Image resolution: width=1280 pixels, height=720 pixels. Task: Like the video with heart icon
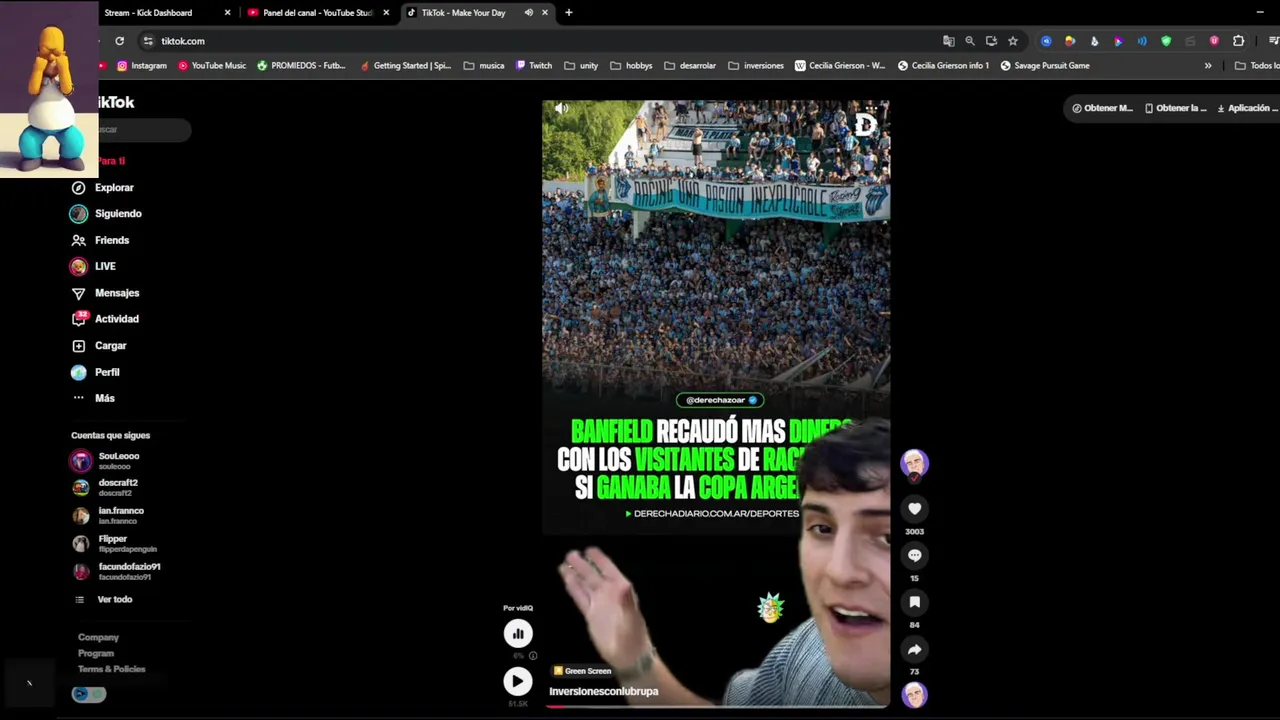[914, 509]
